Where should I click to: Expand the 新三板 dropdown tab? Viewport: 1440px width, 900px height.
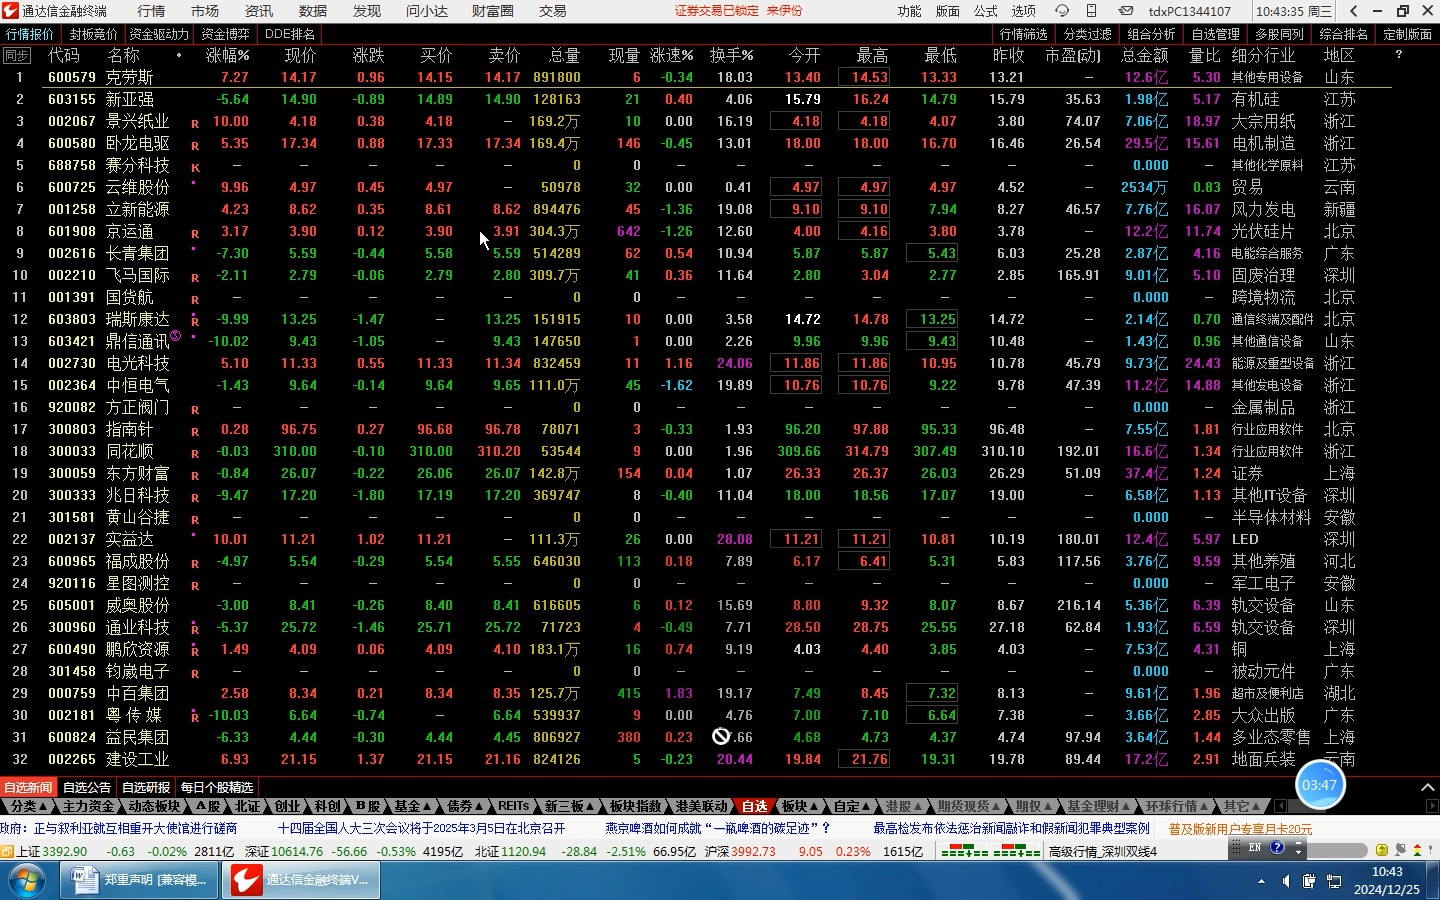tap(568, 807)
